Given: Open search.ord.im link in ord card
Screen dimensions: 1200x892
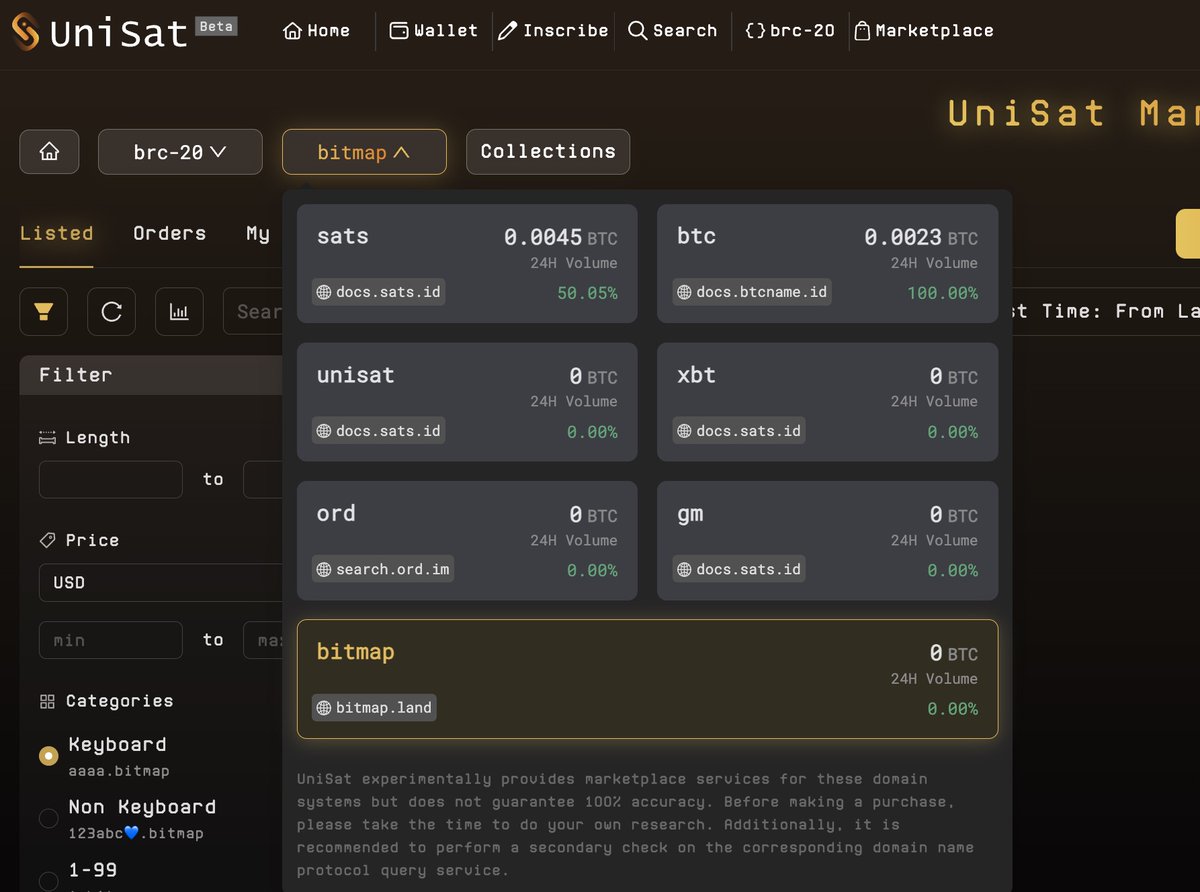Looking at the screenshot, I should pyautogui.click(x=383, y=569).
